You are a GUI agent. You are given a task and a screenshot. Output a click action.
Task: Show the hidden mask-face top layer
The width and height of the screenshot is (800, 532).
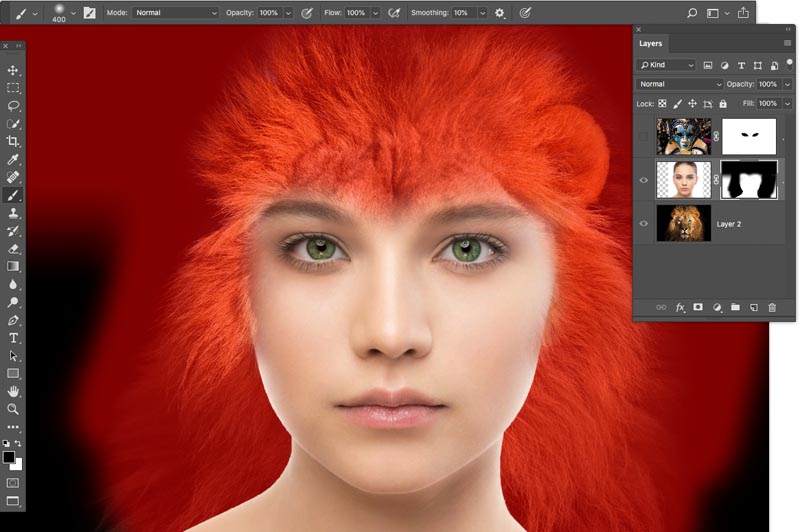point(645,137)
